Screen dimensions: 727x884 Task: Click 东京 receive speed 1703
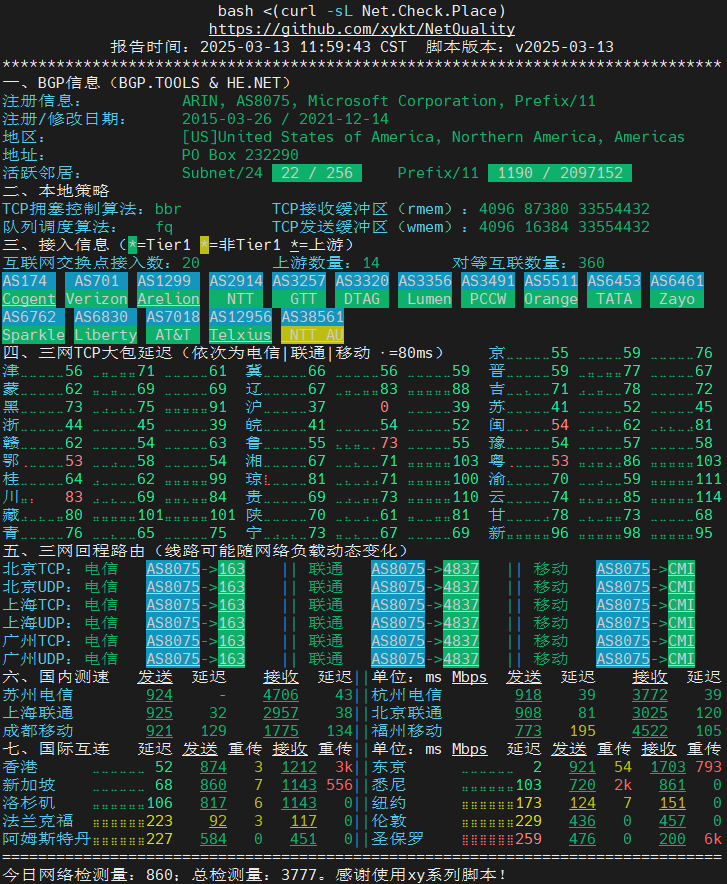[668, 767]
